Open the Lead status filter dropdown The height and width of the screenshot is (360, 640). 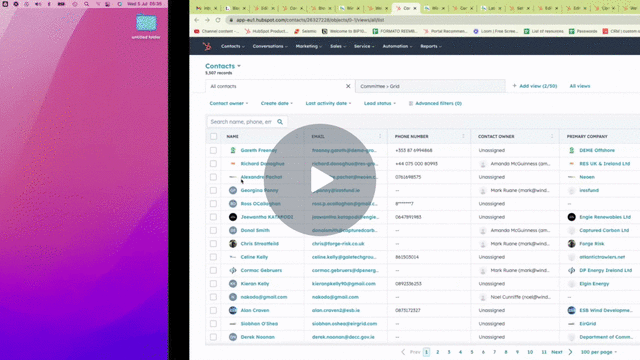tap(380, 103)
